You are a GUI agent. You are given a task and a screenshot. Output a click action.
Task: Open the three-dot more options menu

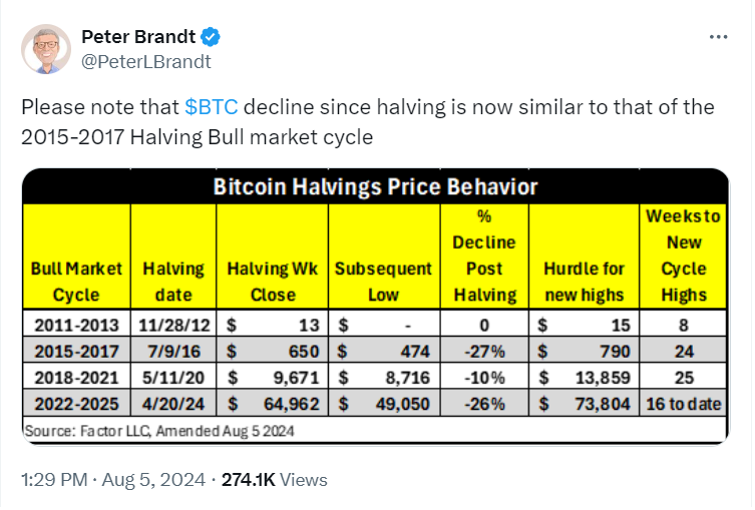[x=718, y=37]
